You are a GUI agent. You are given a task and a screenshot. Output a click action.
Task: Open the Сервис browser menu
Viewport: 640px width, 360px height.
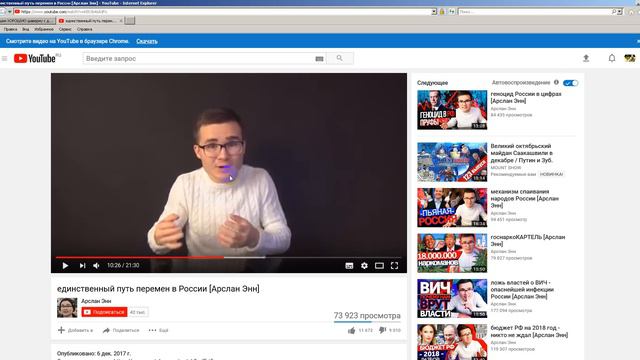pos(65,29)
